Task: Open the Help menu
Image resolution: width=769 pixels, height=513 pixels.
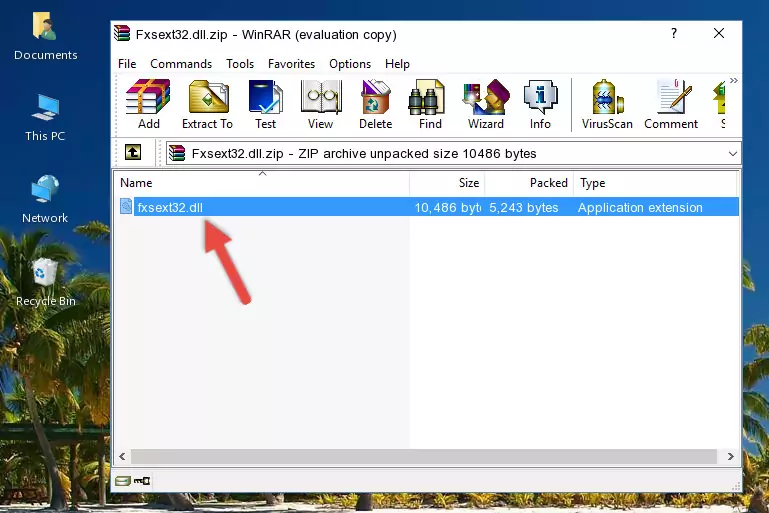Action: coord(397,64)
